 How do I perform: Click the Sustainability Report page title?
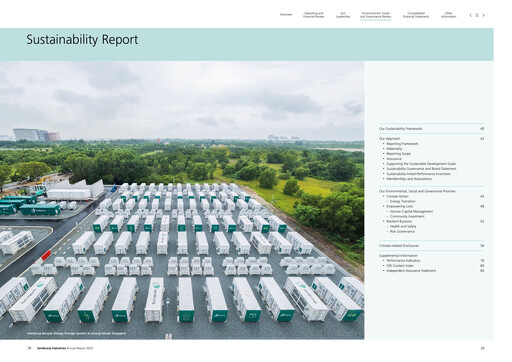point(82,40)
